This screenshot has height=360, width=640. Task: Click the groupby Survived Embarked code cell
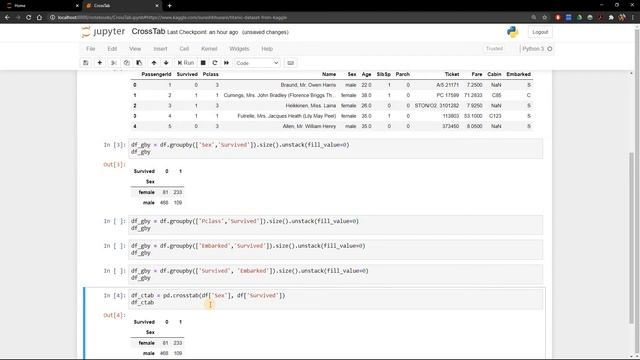click(336, 274)
